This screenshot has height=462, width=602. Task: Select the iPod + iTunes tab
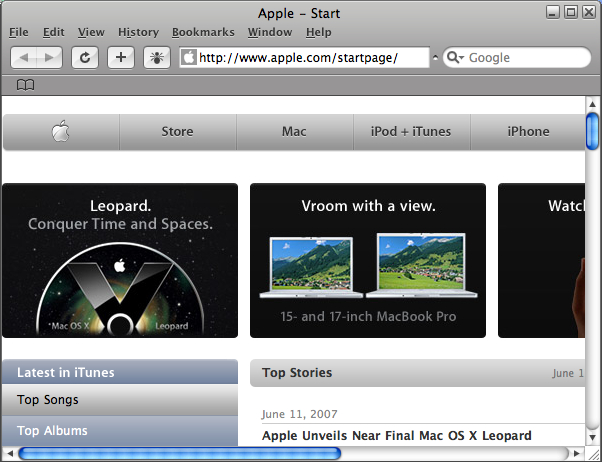coord(411,131)
